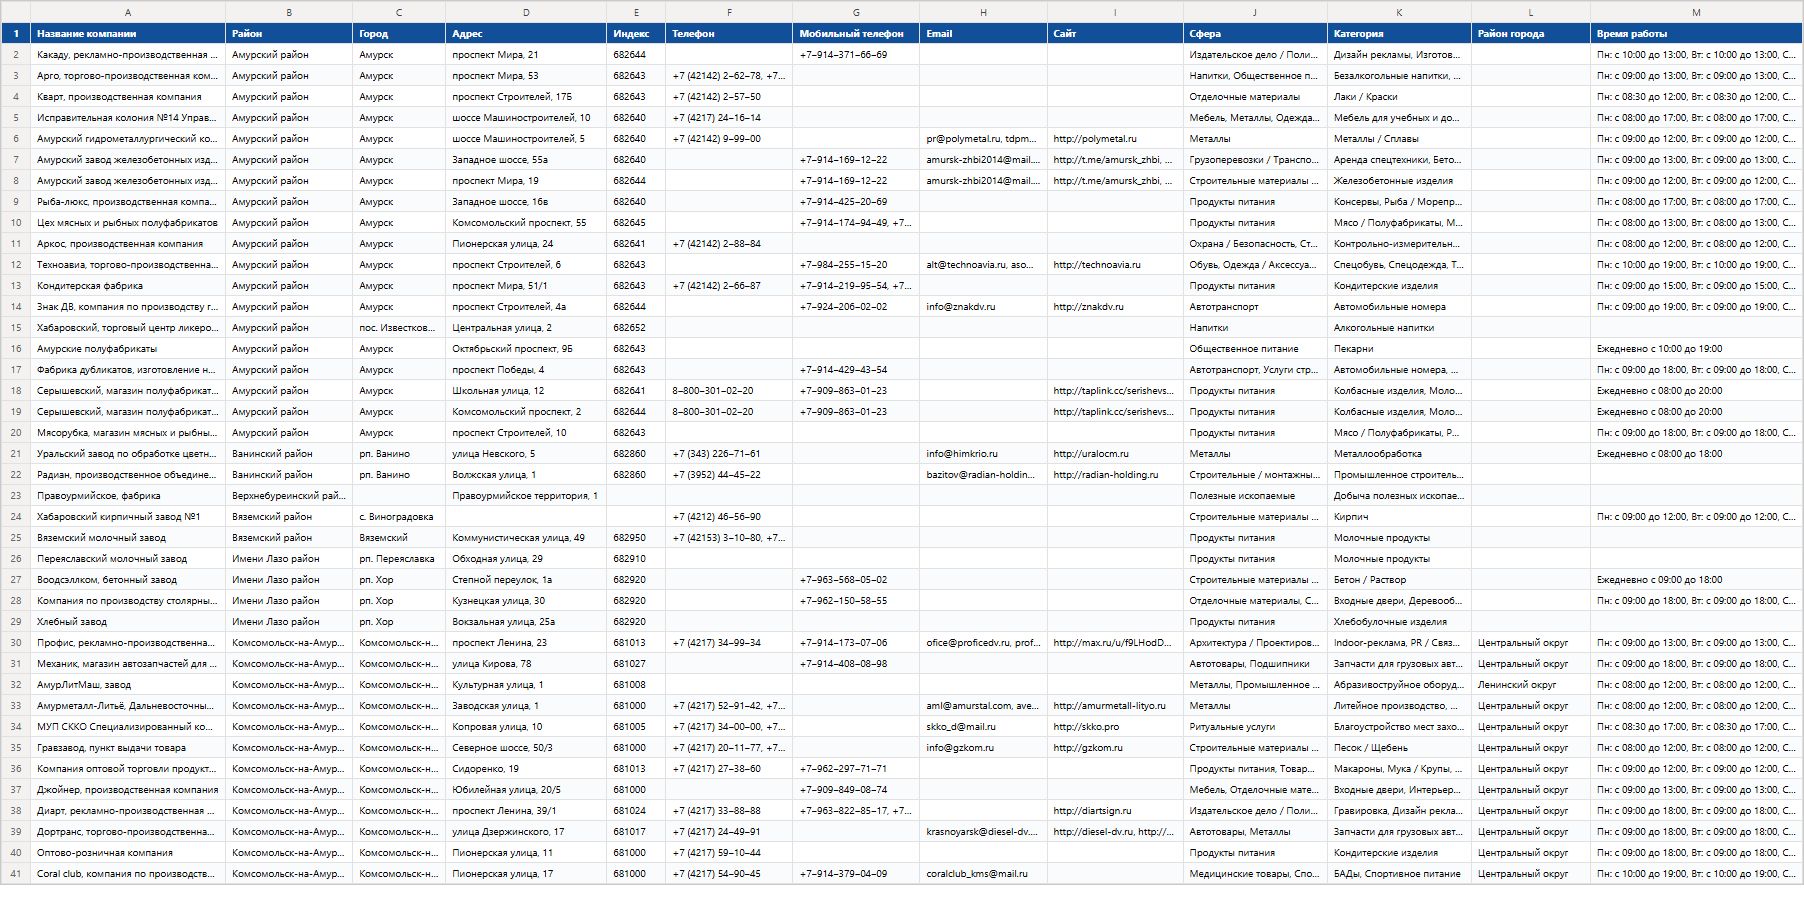Screen dimensions: 1804x902
Task: Click the website cell 'http://znakdv.ru'
Action: click(x=1115, y=307)
